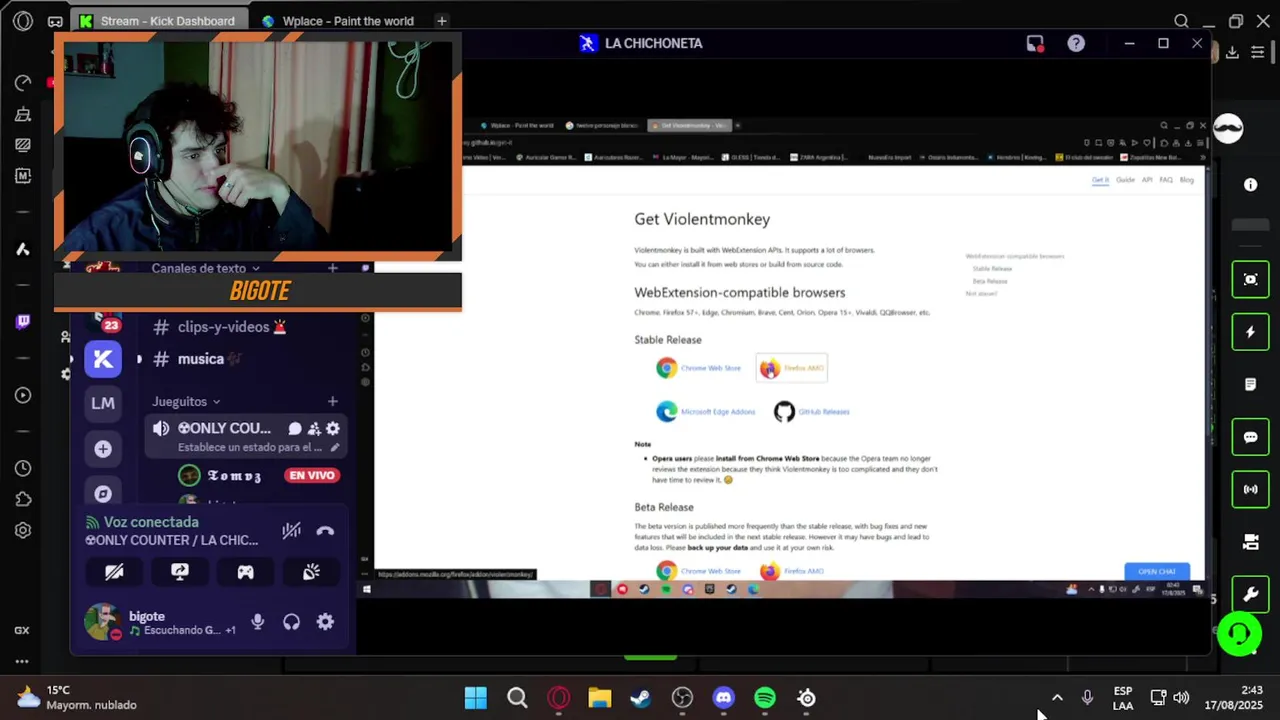Click the broadcast signal icon in right panel
The height and width of the screenshot is (720, 1280).
pos(1250,489)
